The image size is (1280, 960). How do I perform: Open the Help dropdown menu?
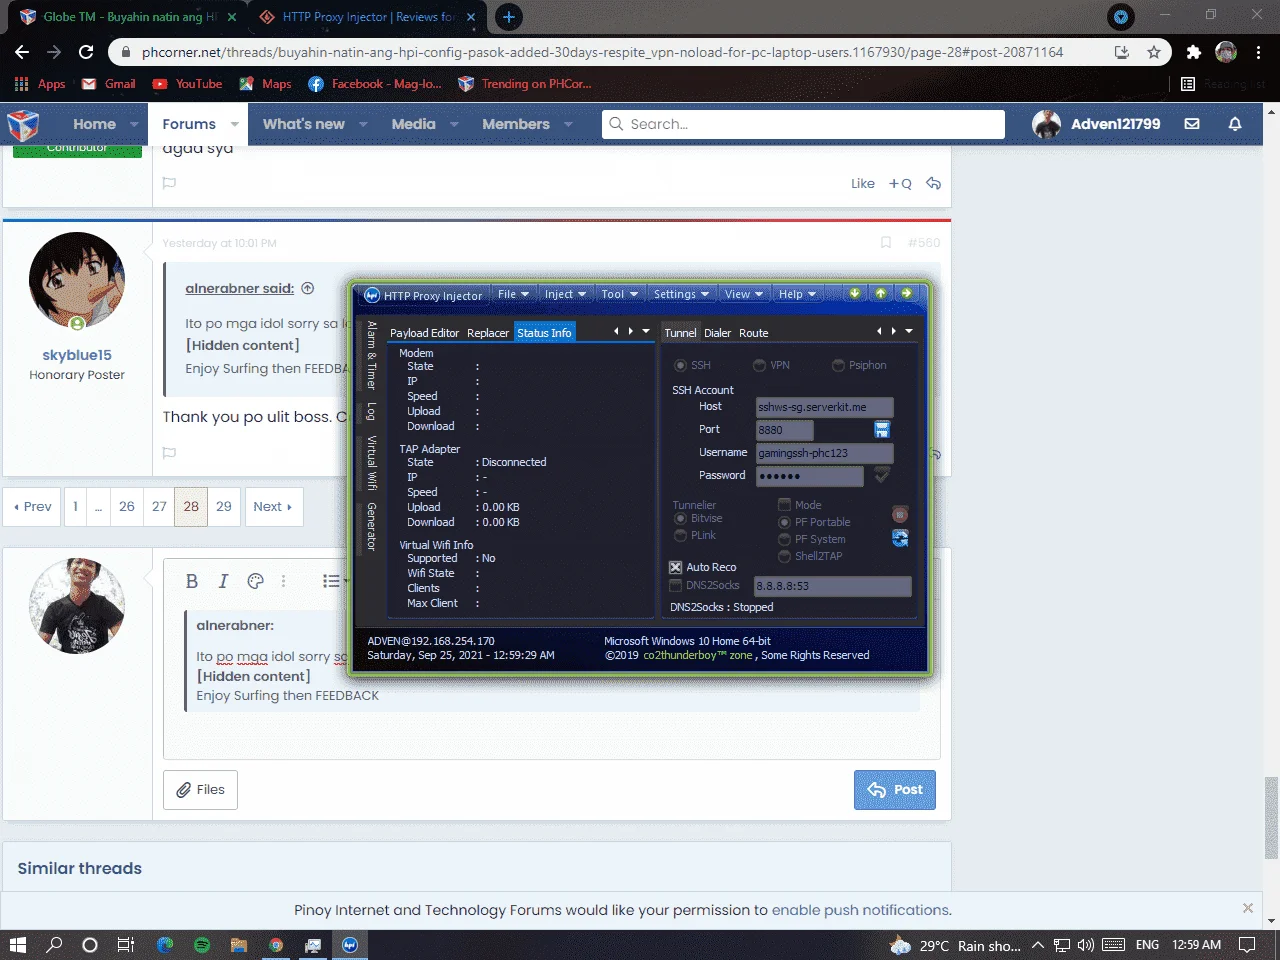797,294
